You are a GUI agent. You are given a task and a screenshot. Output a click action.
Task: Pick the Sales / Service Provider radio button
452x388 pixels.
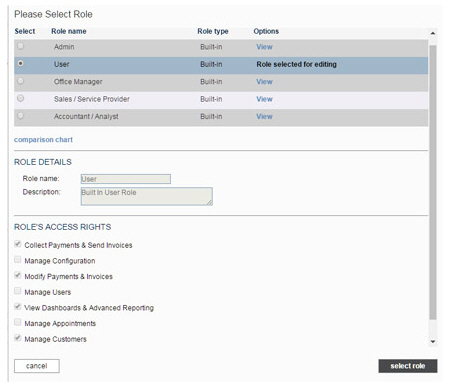click(x=21, y=98)
